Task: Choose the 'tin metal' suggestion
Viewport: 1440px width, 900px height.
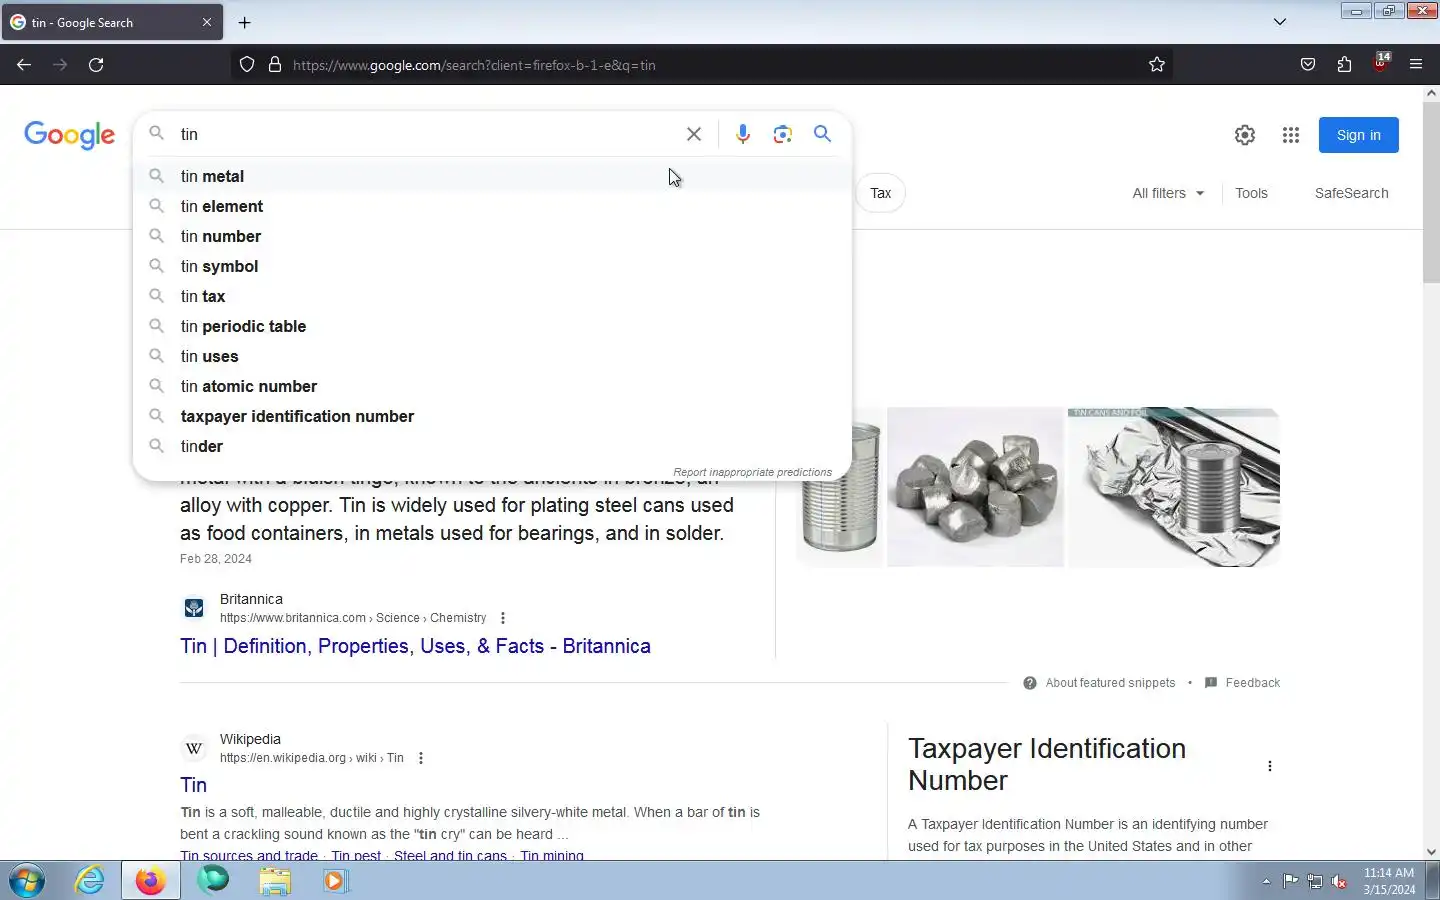Action: point(492,176)
